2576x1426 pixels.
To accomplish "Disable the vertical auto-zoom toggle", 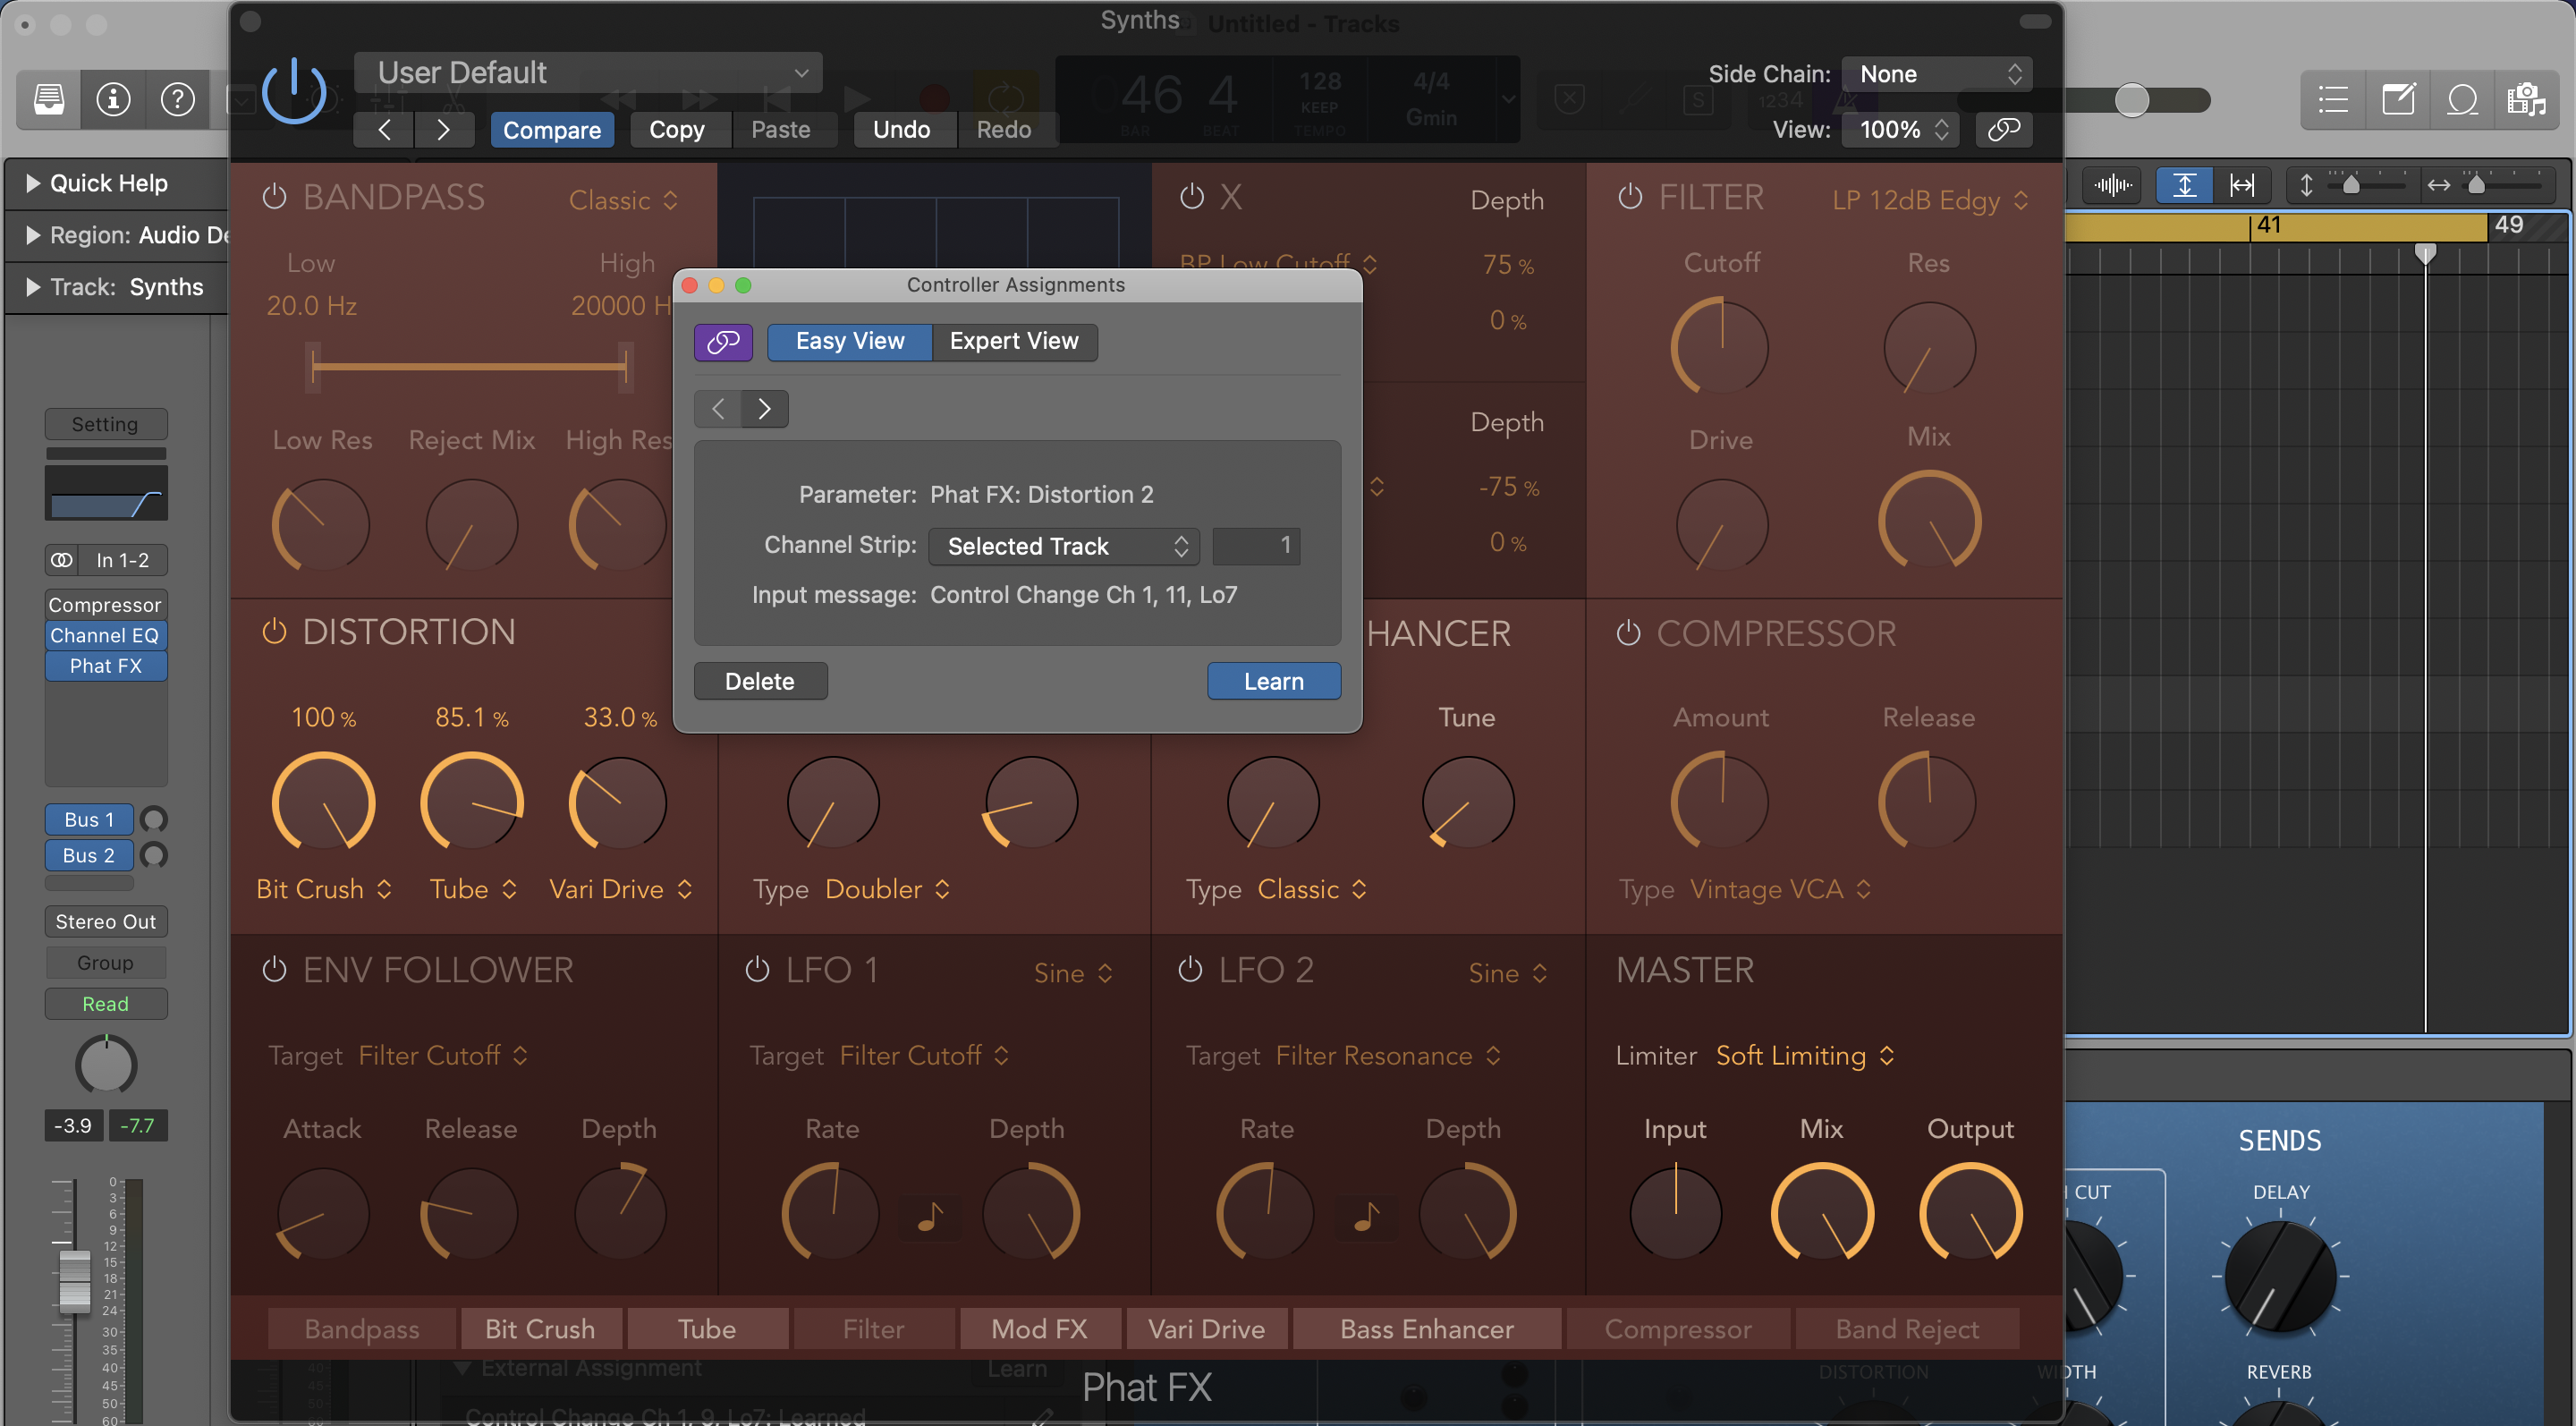I will [x=2185, y=184].
